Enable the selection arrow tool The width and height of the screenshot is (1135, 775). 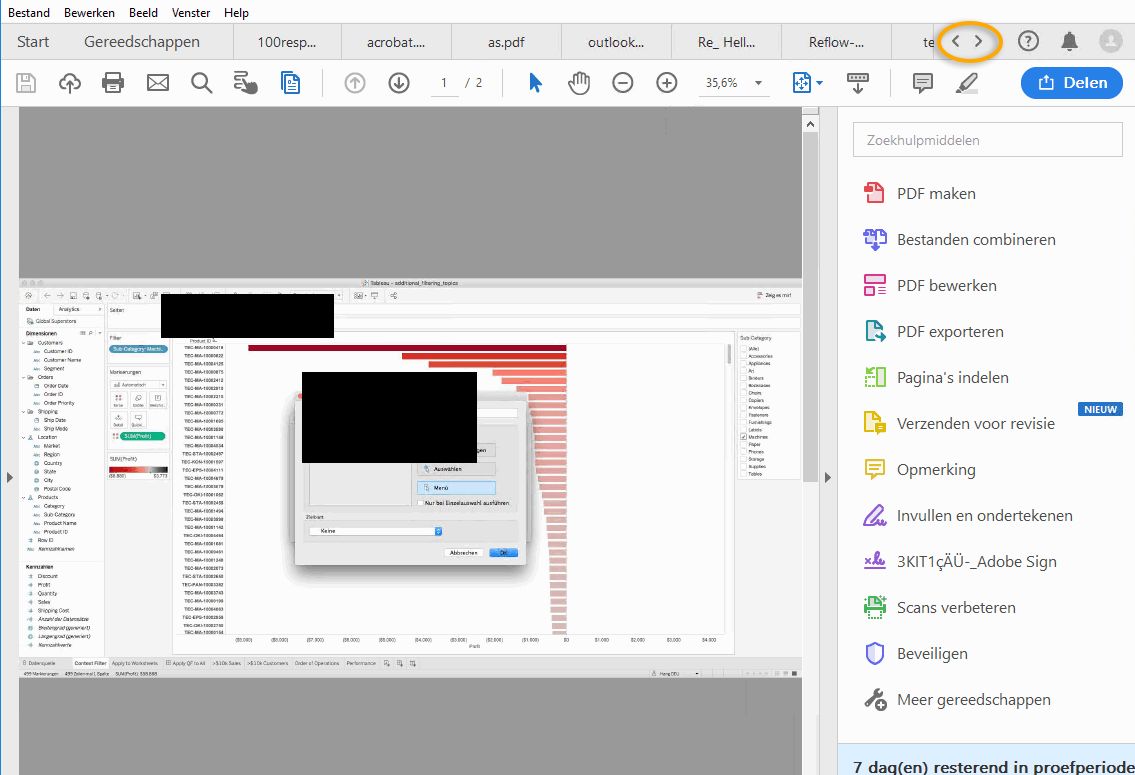[535, 83]
